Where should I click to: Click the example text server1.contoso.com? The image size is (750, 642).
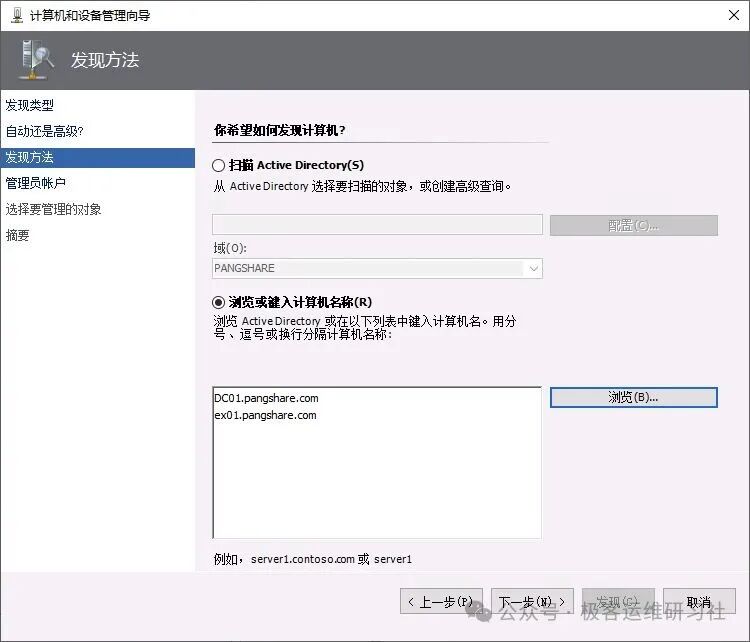tap(302, 559)
